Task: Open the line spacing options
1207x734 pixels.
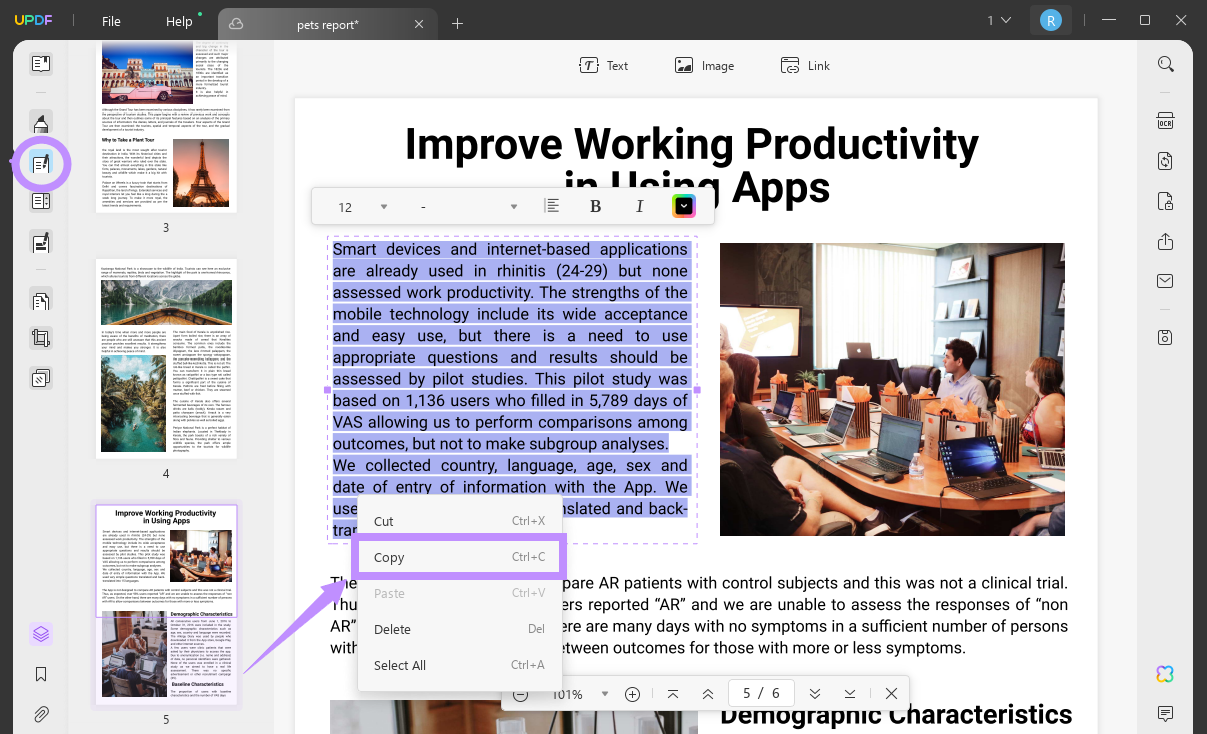Action: [x=552, y=206]
